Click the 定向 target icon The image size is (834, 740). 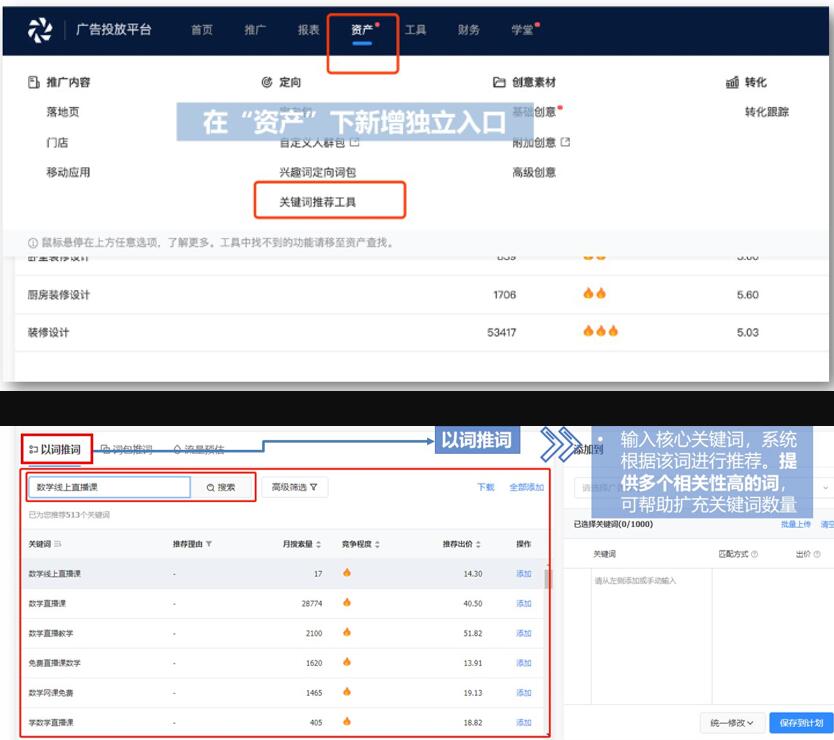pos(267,82)
